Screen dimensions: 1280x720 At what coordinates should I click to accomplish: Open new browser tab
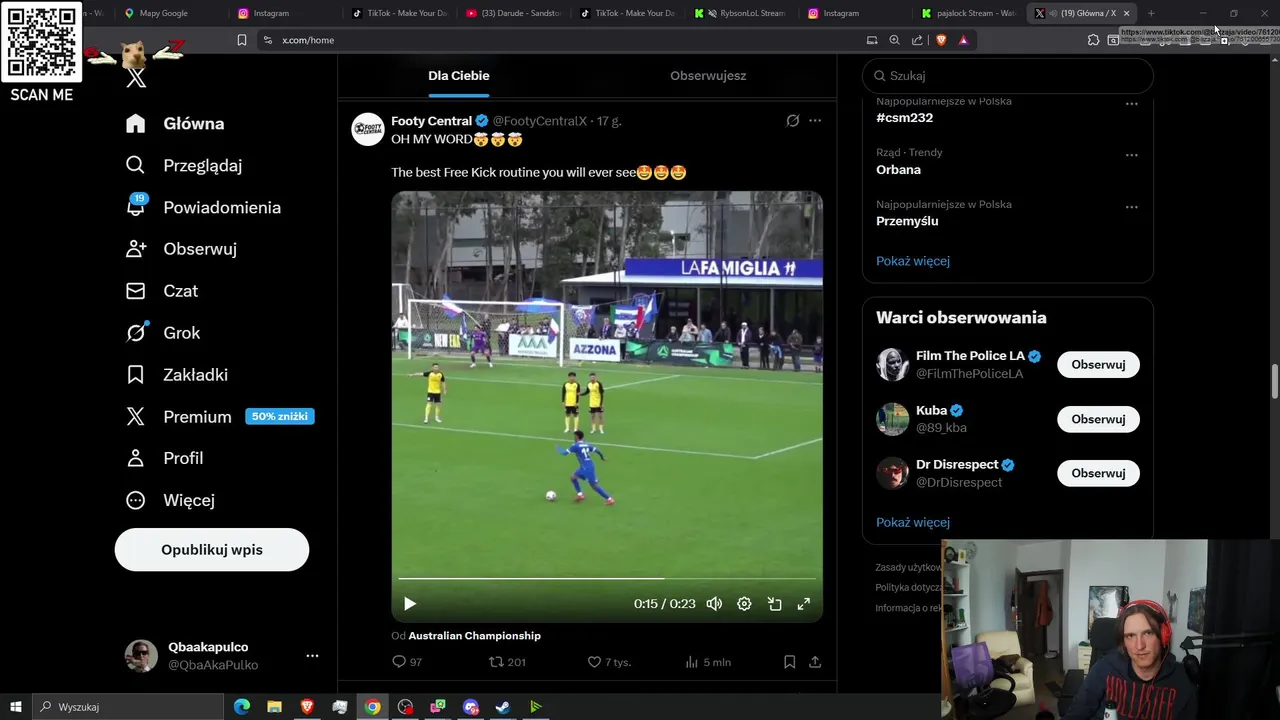click(x=1151, y=13)
